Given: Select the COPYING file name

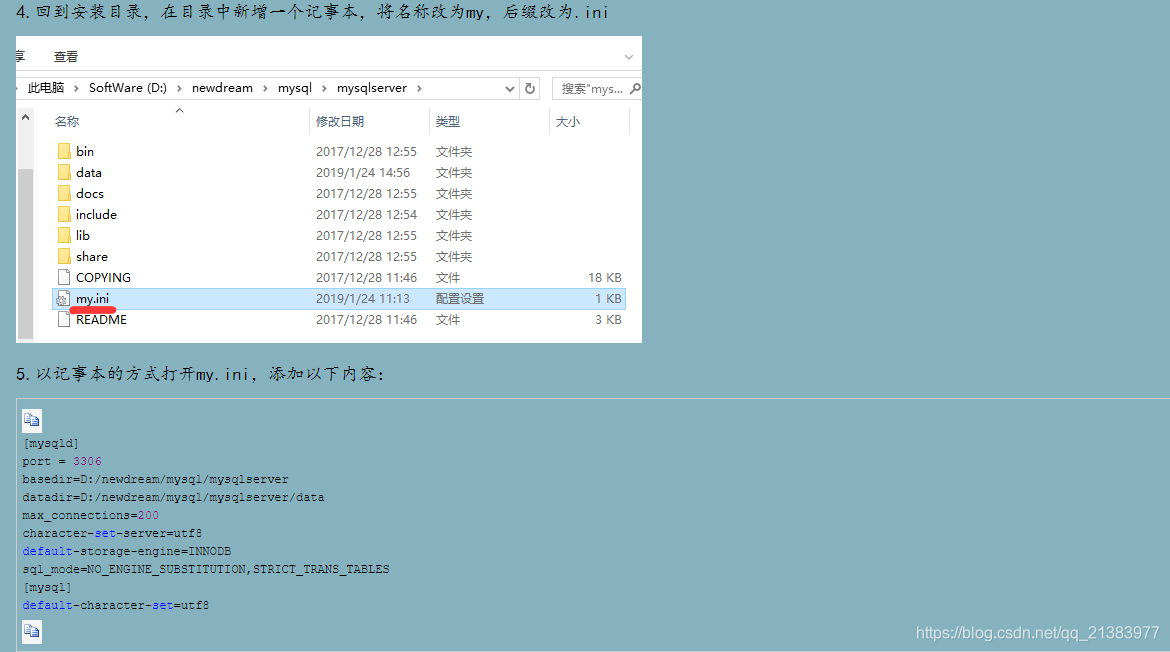Looking at the screenshot, I should coord(103,277).
